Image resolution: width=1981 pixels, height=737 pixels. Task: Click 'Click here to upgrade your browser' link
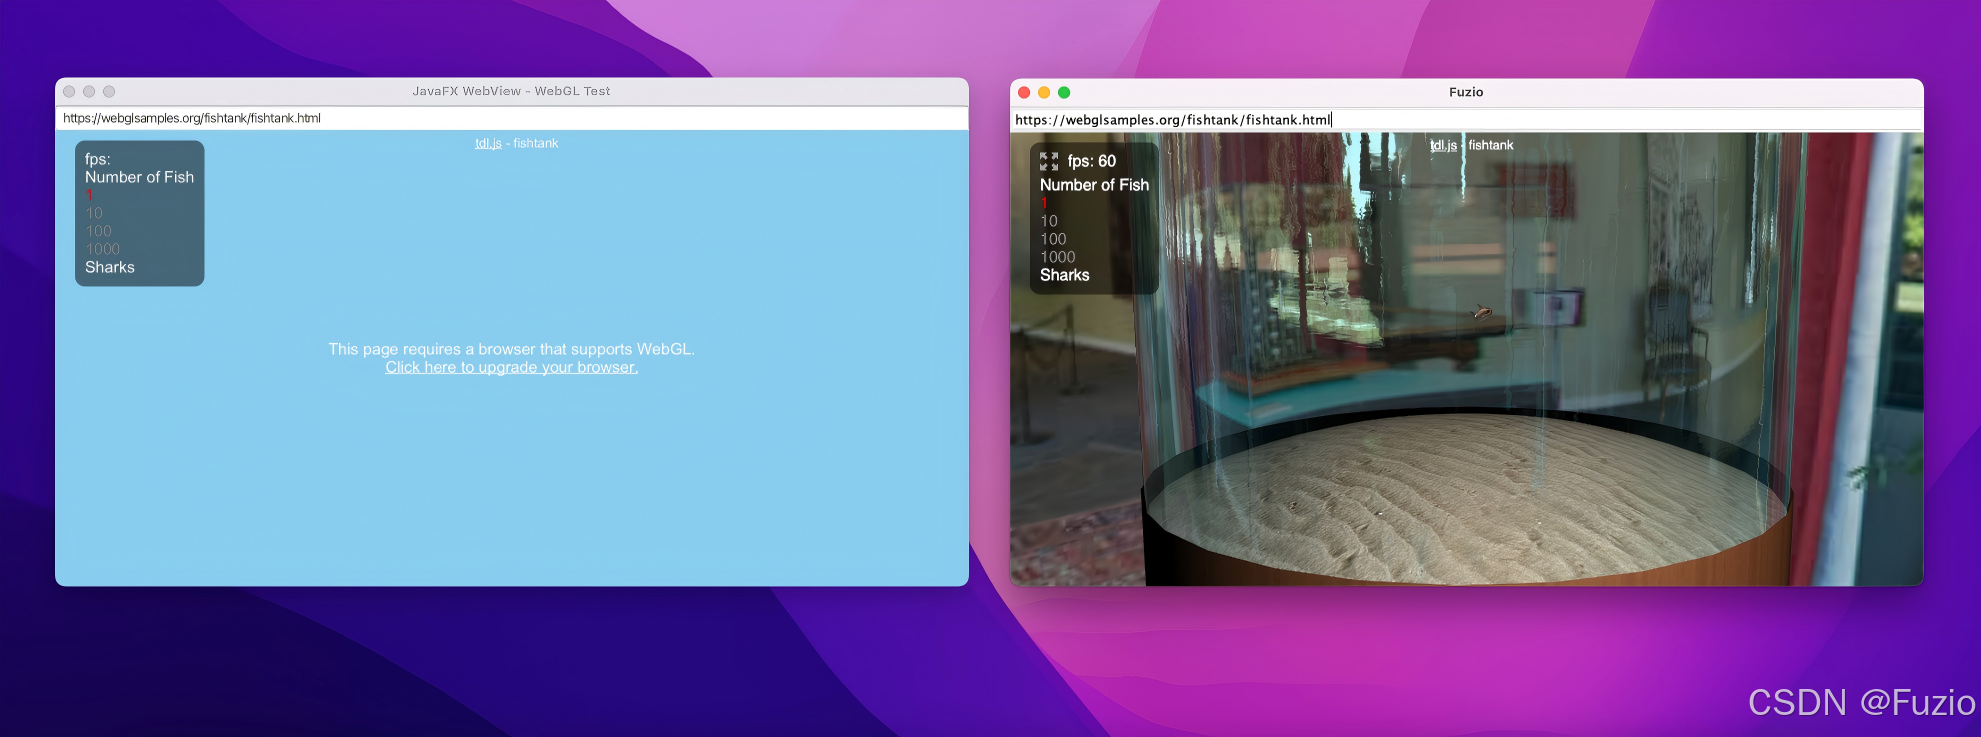[x=512, y=367]
